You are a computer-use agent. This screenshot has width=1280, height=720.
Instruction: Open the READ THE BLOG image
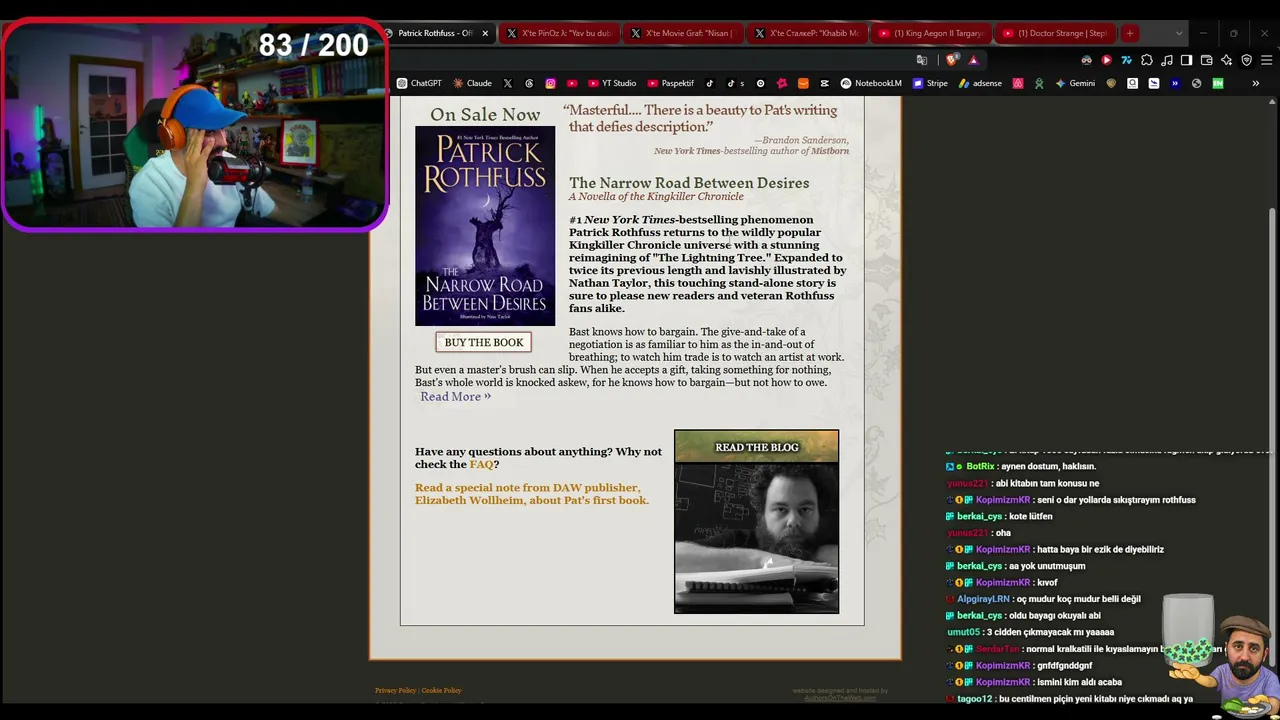pyautogui.click(x=756, y=521)
